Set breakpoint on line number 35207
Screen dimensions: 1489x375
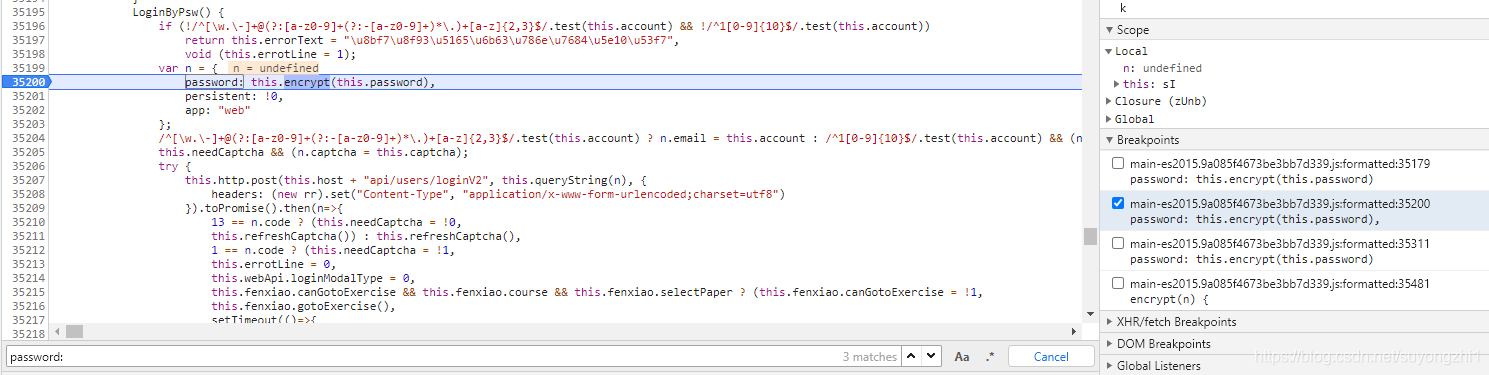click(28, 180)
